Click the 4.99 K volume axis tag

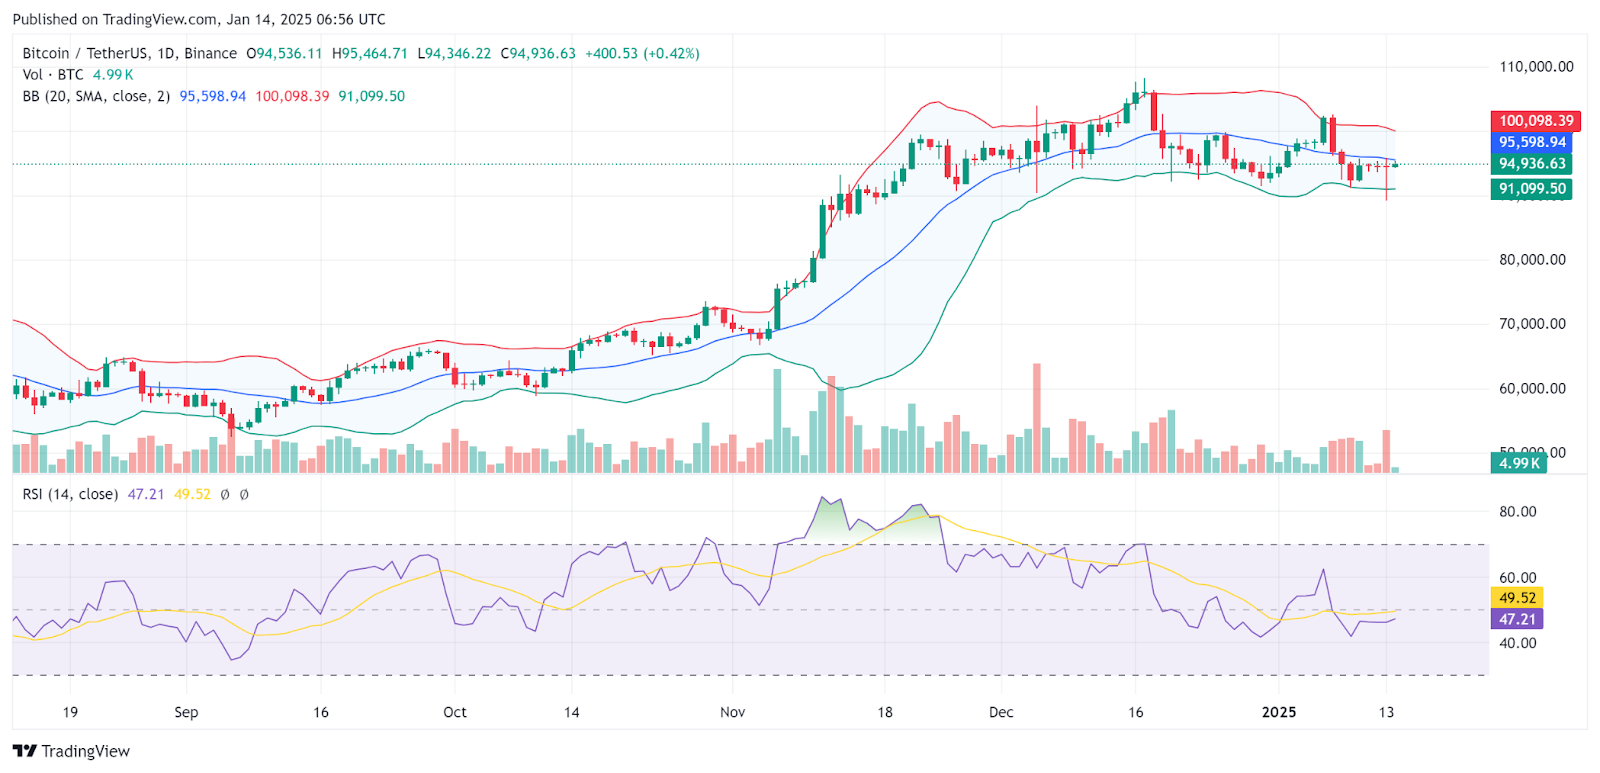coord(1519,463)
